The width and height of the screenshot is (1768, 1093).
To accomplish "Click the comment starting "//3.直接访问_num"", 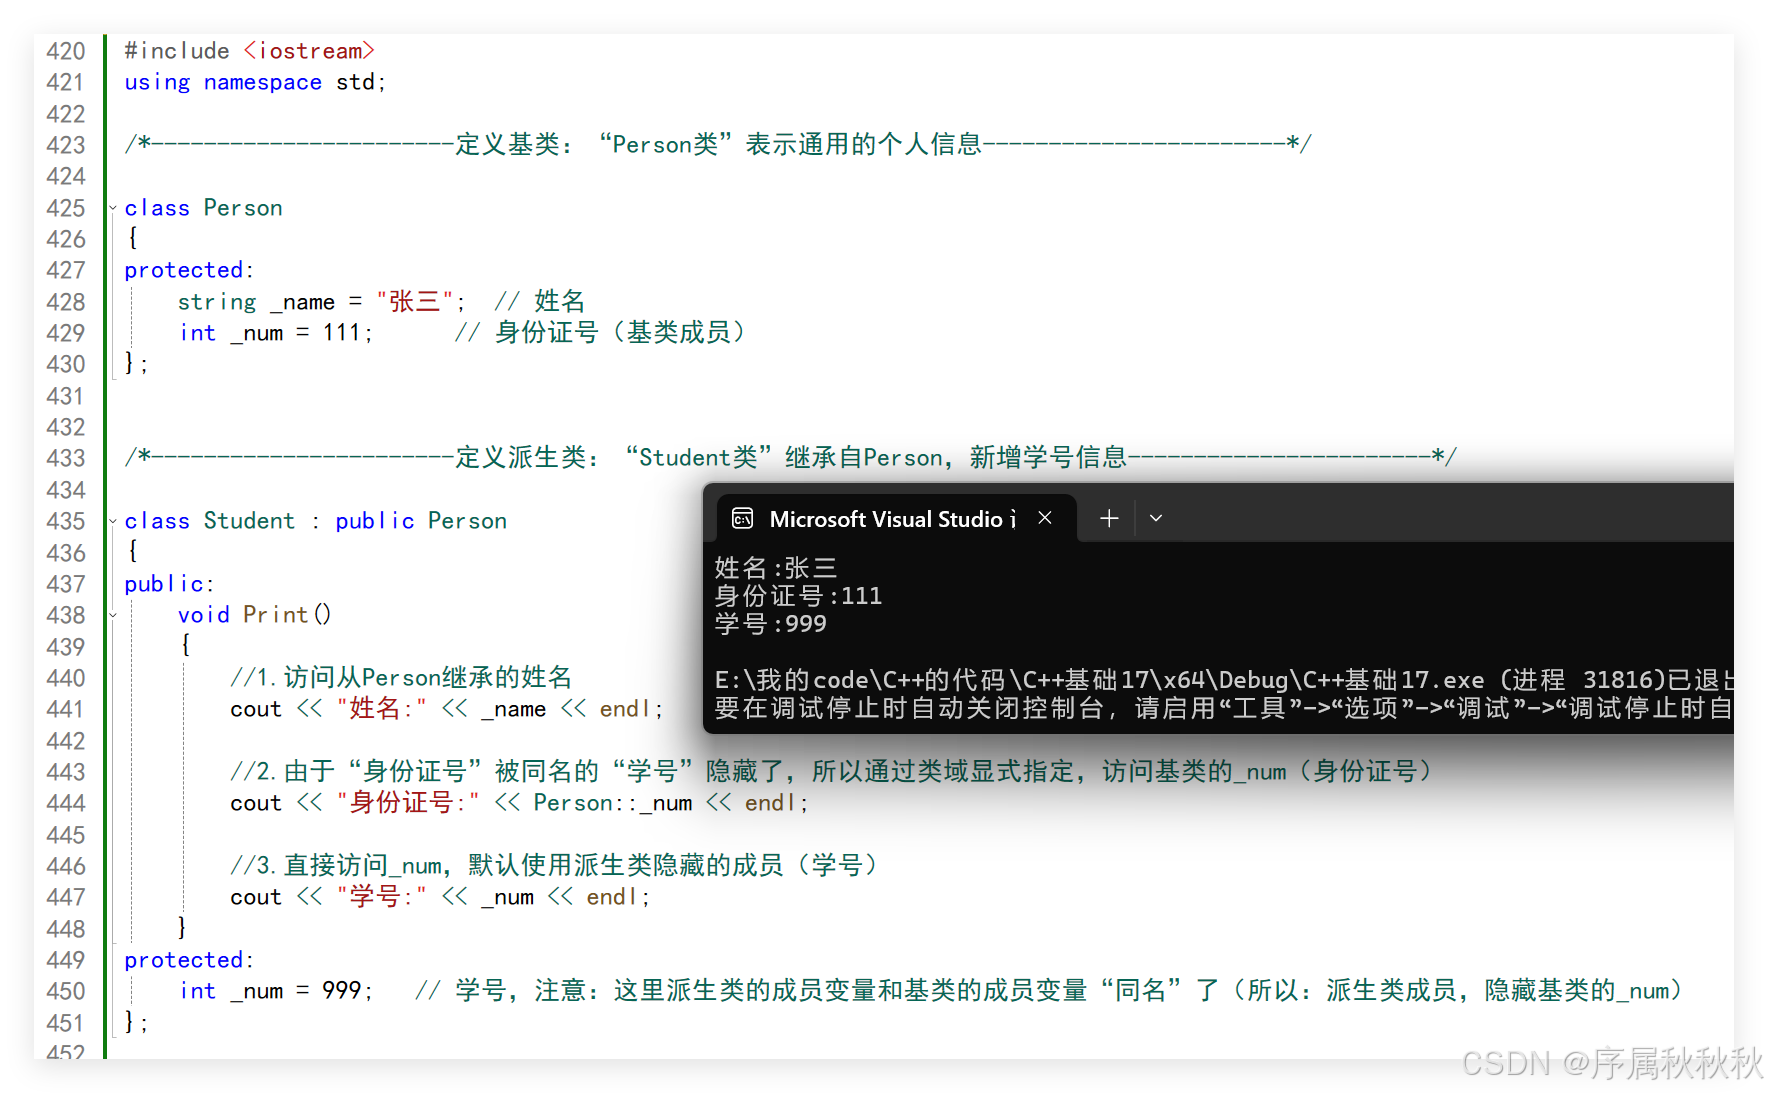I will [x=554, y=865].
